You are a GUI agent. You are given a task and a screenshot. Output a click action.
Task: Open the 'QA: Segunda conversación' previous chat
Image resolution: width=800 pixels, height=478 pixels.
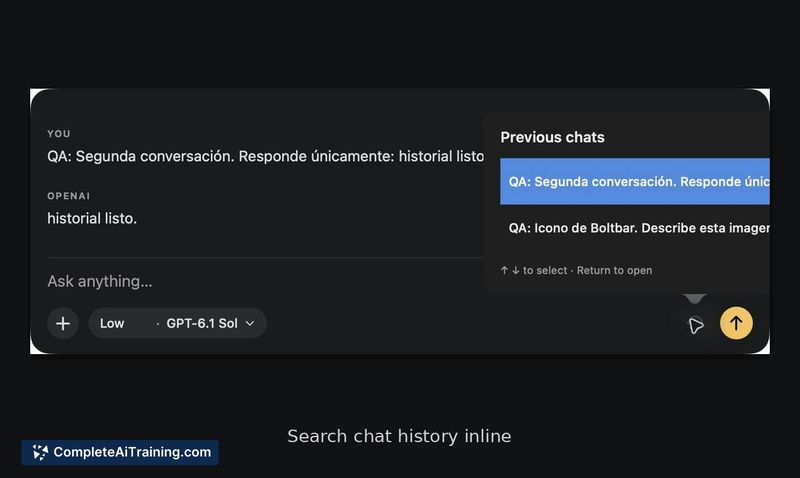pyautogui.click(x=635, y=182)
